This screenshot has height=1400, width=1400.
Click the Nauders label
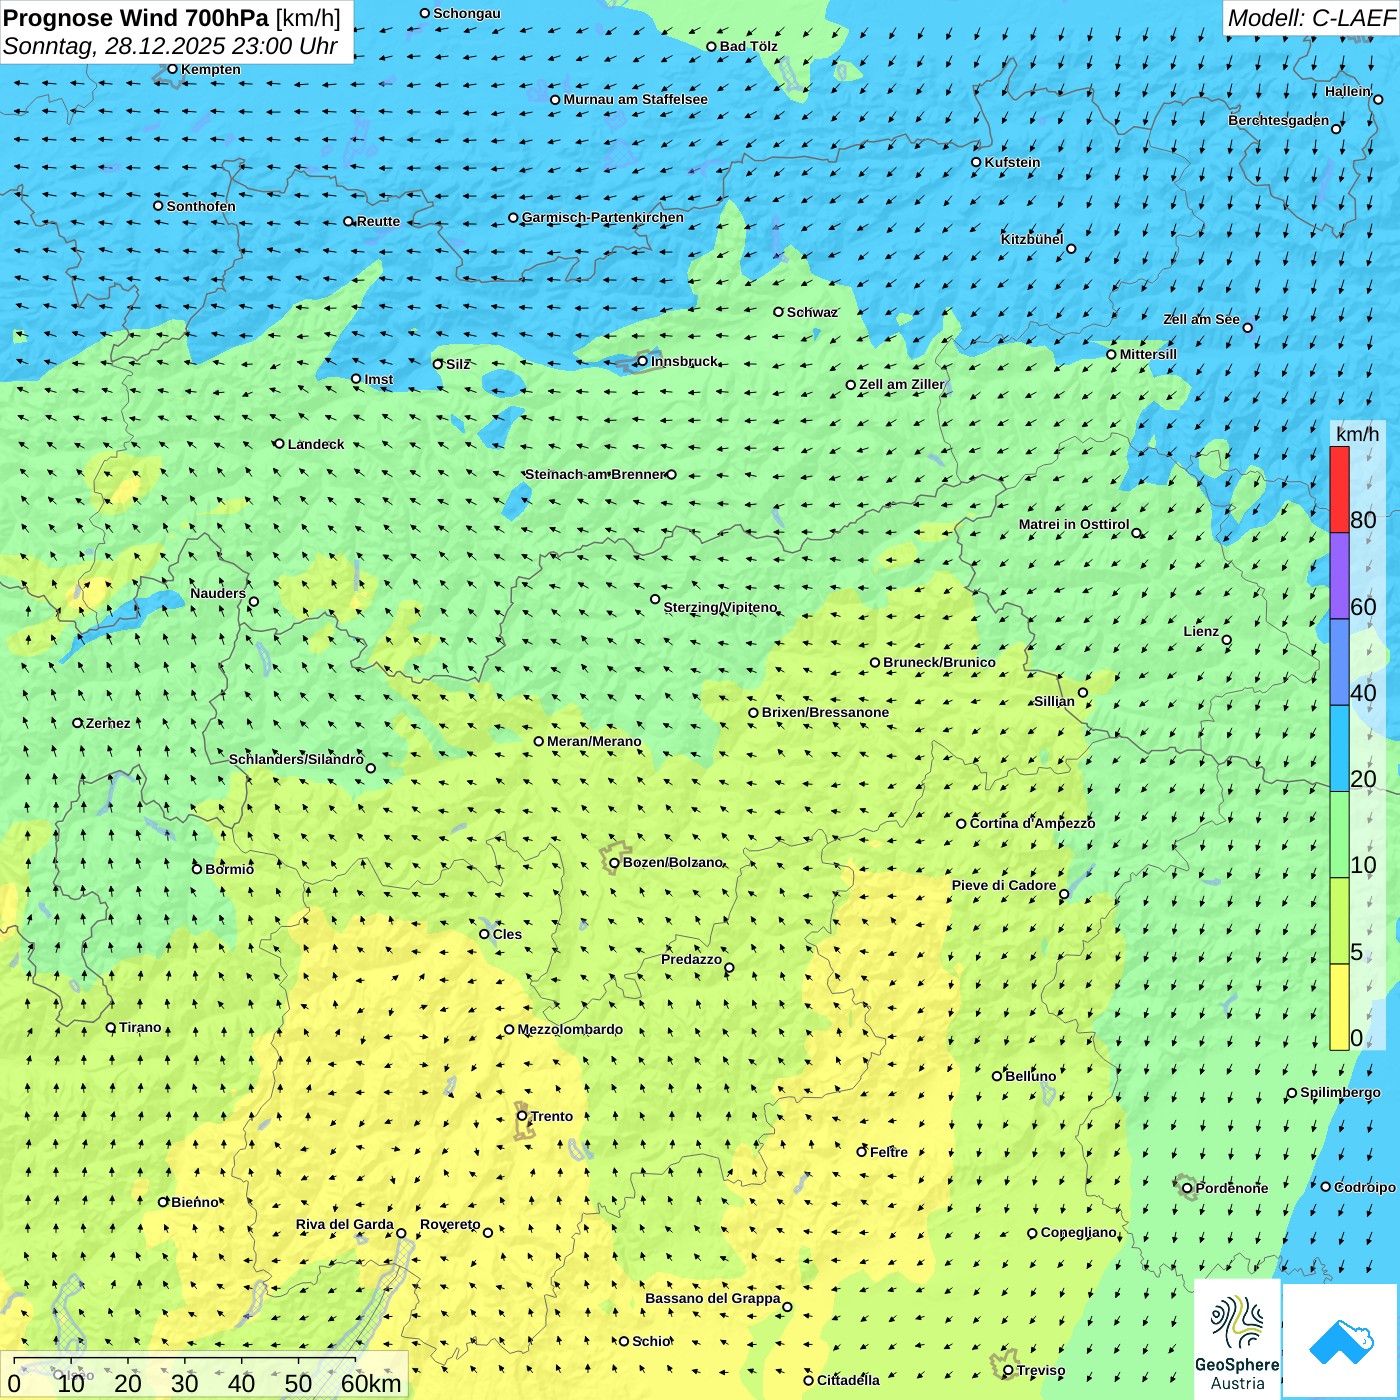coord(218,593)
